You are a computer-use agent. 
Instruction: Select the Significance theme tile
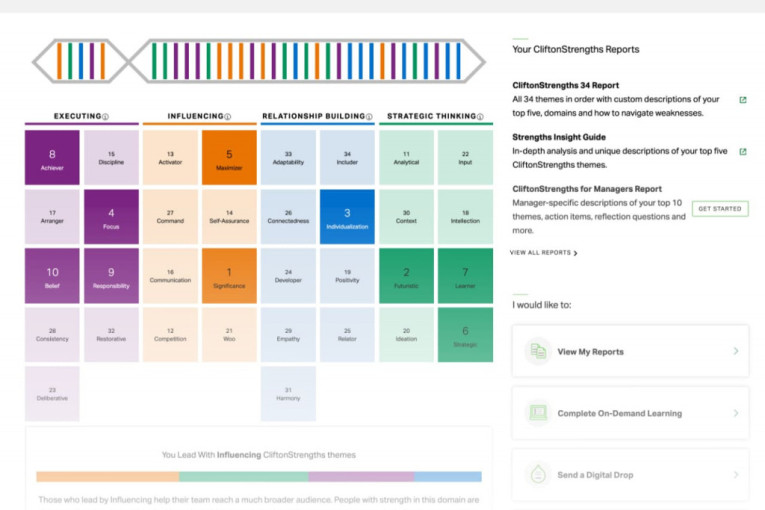click(x=228, y=275)
